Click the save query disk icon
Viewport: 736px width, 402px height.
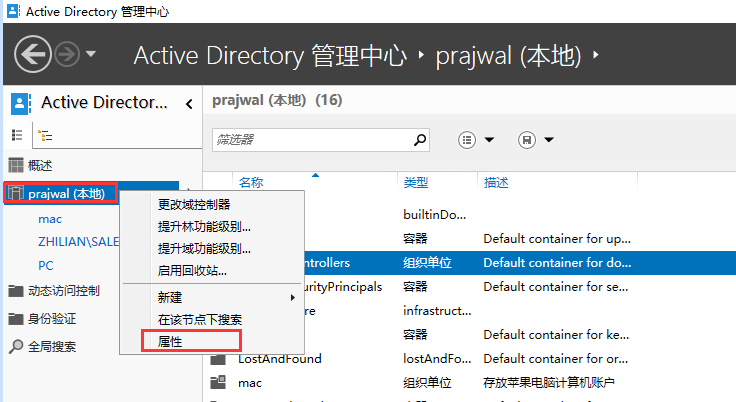(527, 140)
